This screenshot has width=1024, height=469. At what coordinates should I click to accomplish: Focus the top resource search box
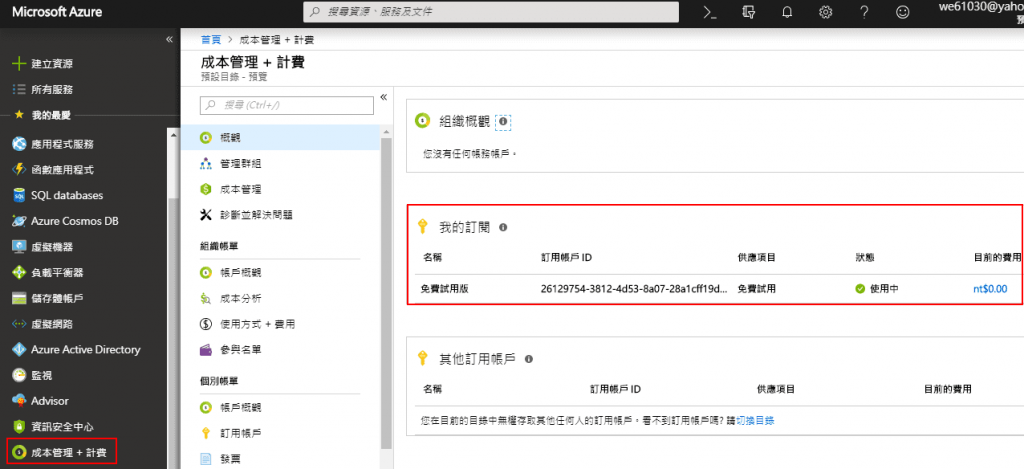[490, 12]
